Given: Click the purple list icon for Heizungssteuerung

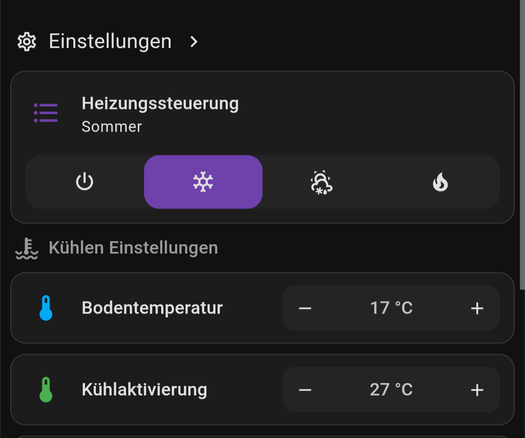Looking at the screenshot, I should pos(46,113).
